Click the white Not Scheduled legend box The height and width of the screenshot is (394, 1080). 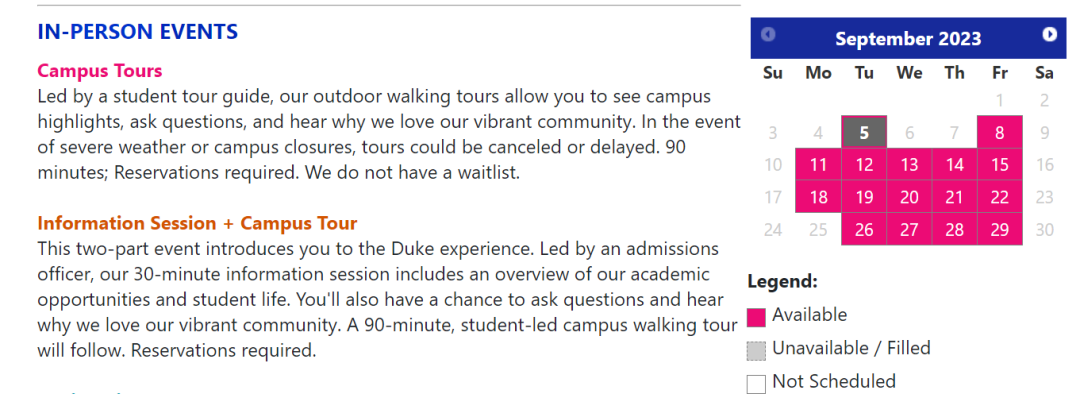point(756,384)
